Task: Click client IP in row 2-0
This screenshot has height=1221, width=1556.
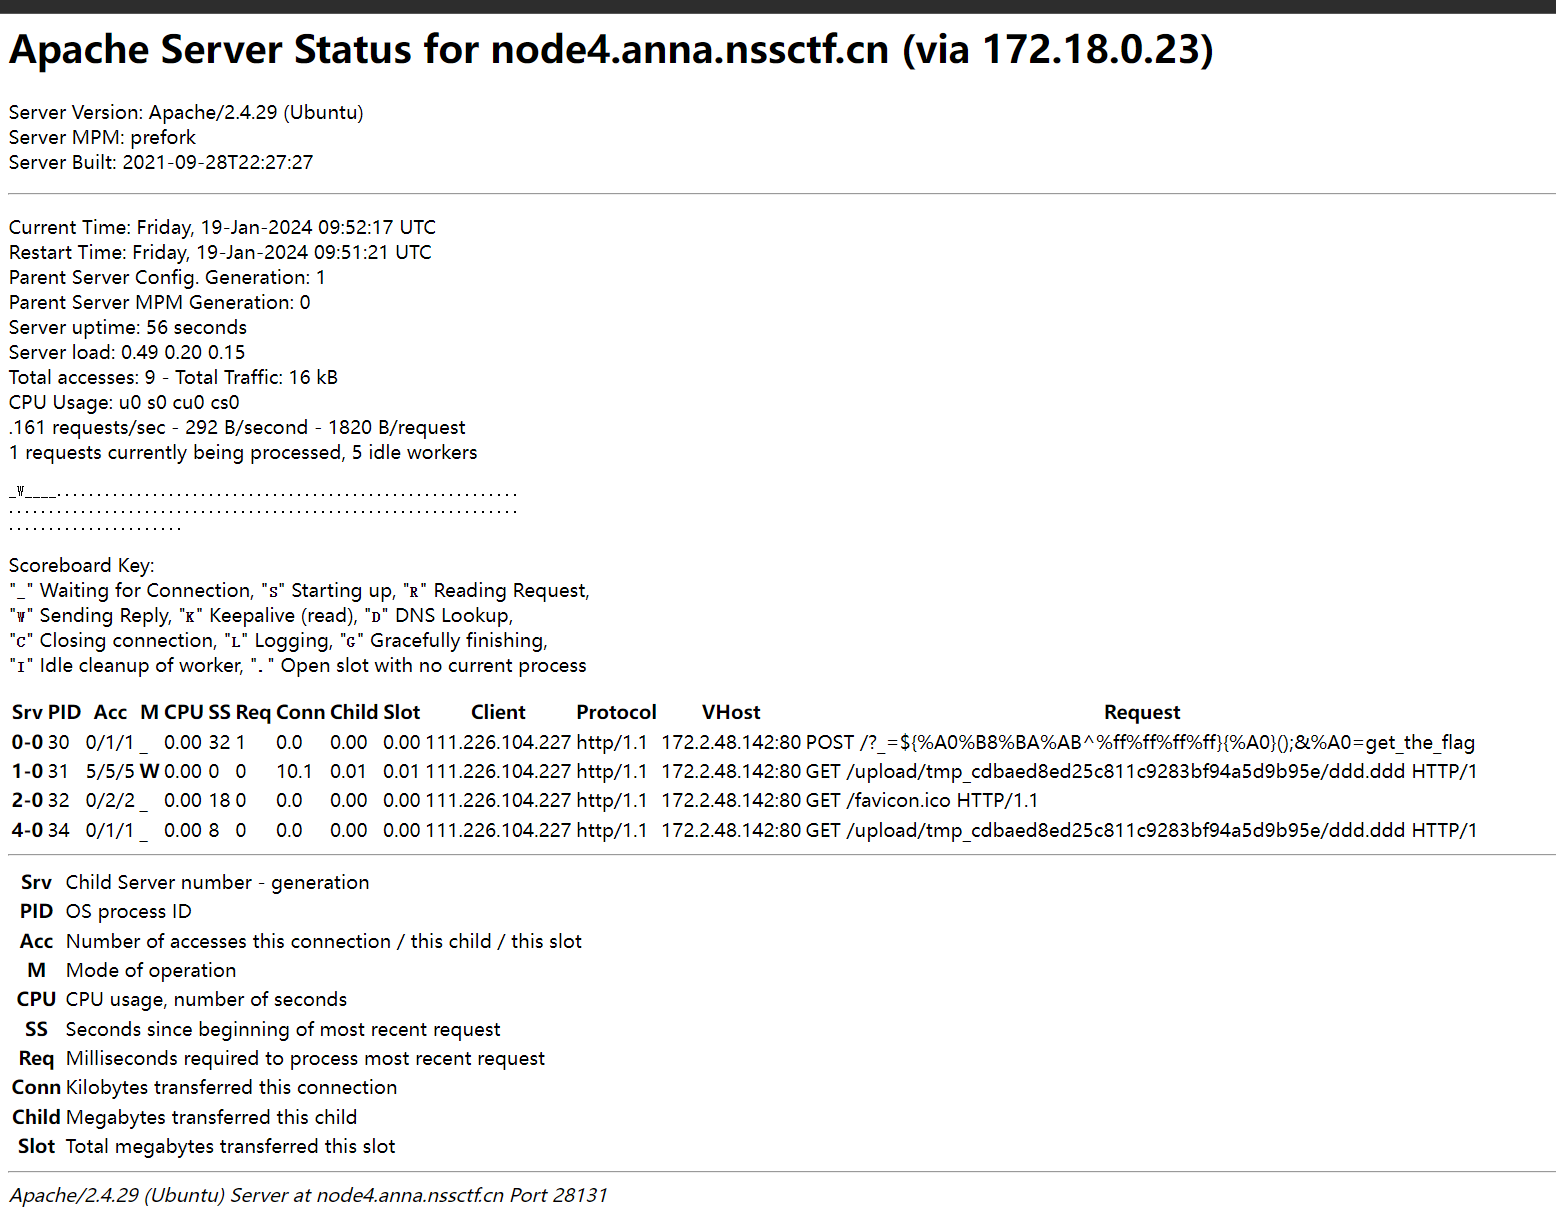Action: [498, 800]
